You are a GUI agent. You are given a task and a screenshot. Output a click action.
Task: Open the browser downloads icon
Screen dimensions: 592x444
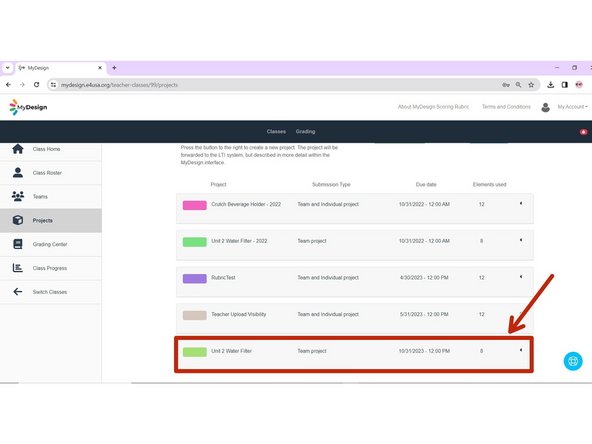point(550,85)
